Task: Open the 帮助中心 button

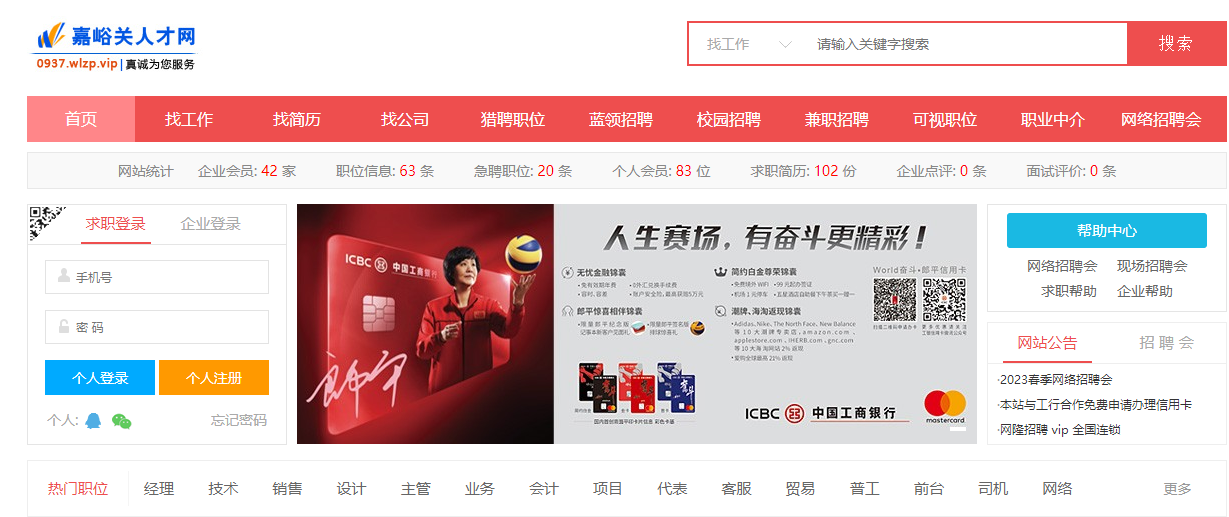Action: (x=1107, y=230)
